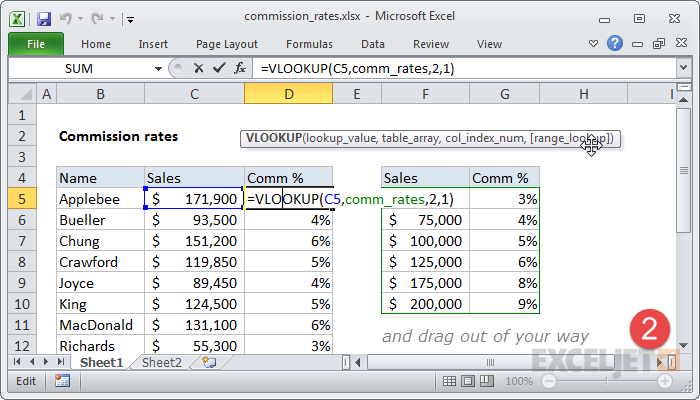Switch to Sheet1 tab
This screenshot has width=700, height=400.
point(101,362)
